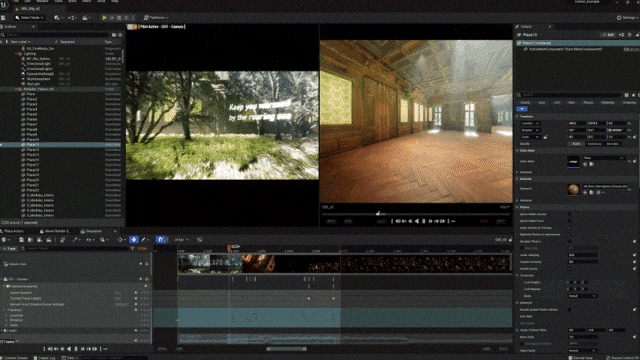Collapse the Physics section in Details
640x360 pixels.
pos(518,207)
